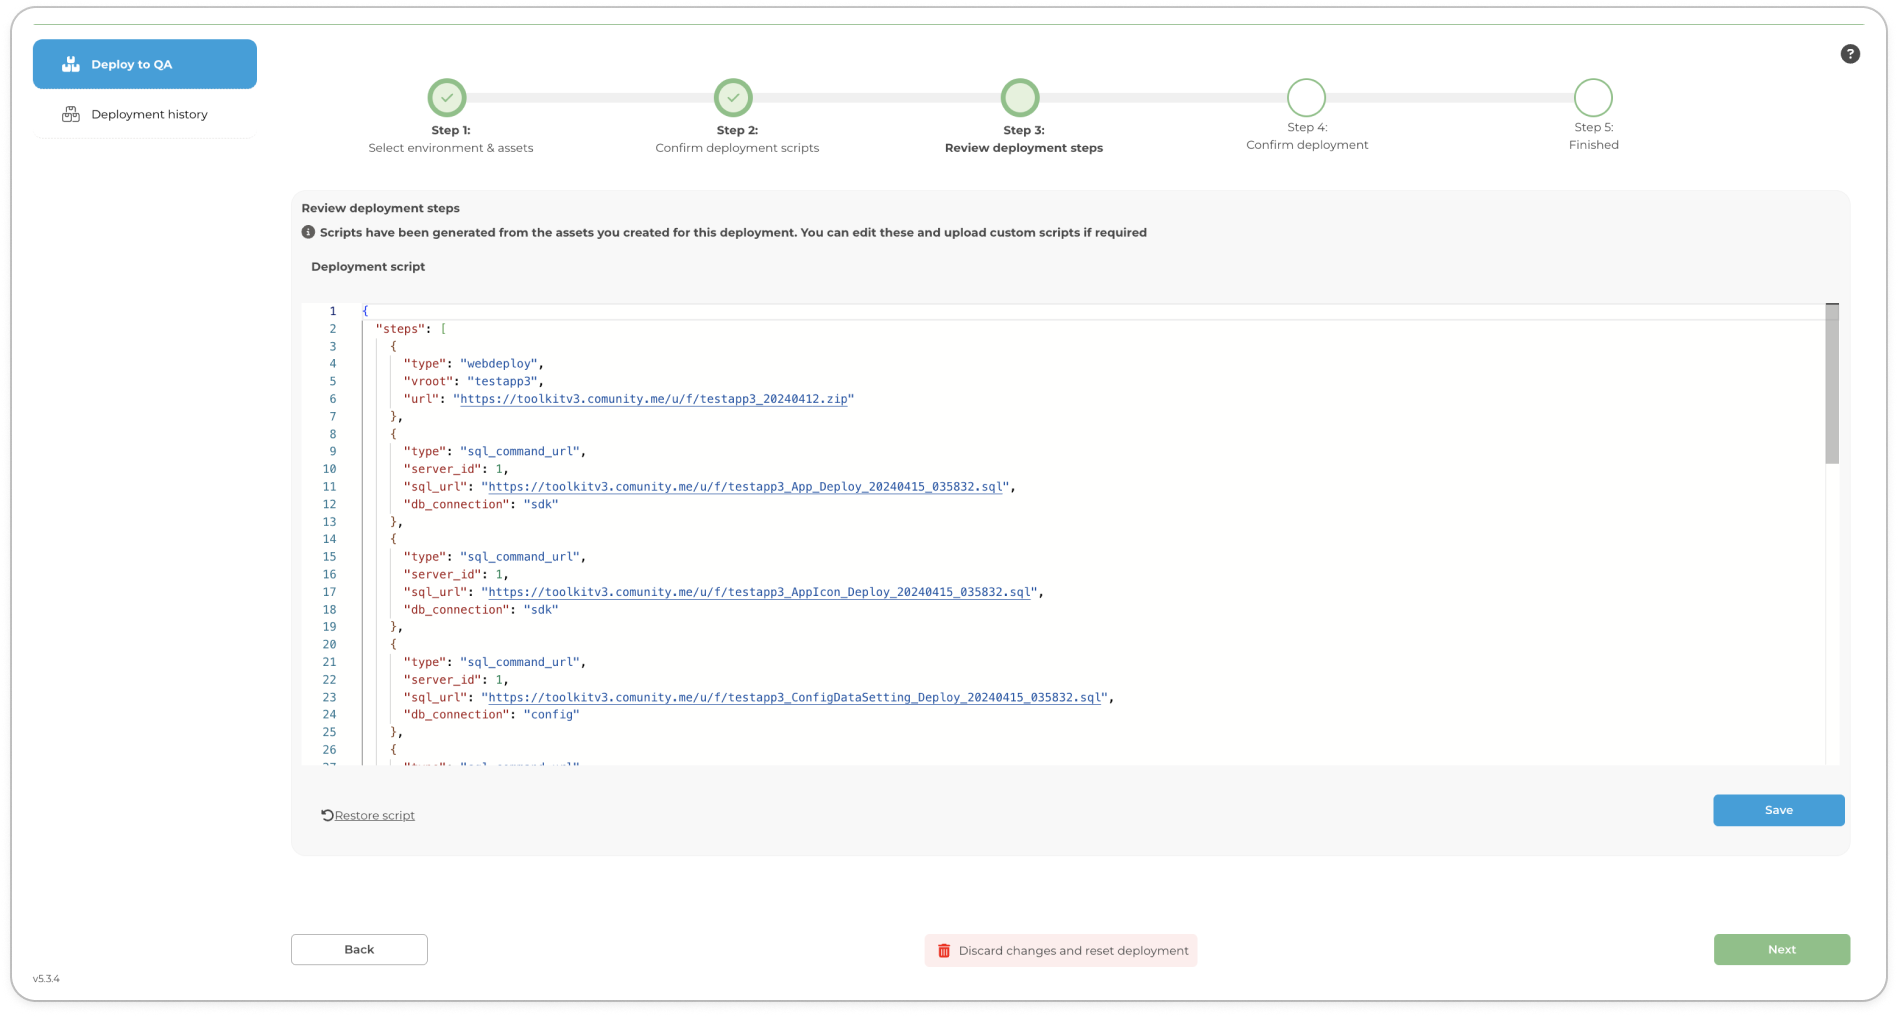Select Step 2 confirm scripts circle
The image size is (1899, 1016).
[733, 98]
